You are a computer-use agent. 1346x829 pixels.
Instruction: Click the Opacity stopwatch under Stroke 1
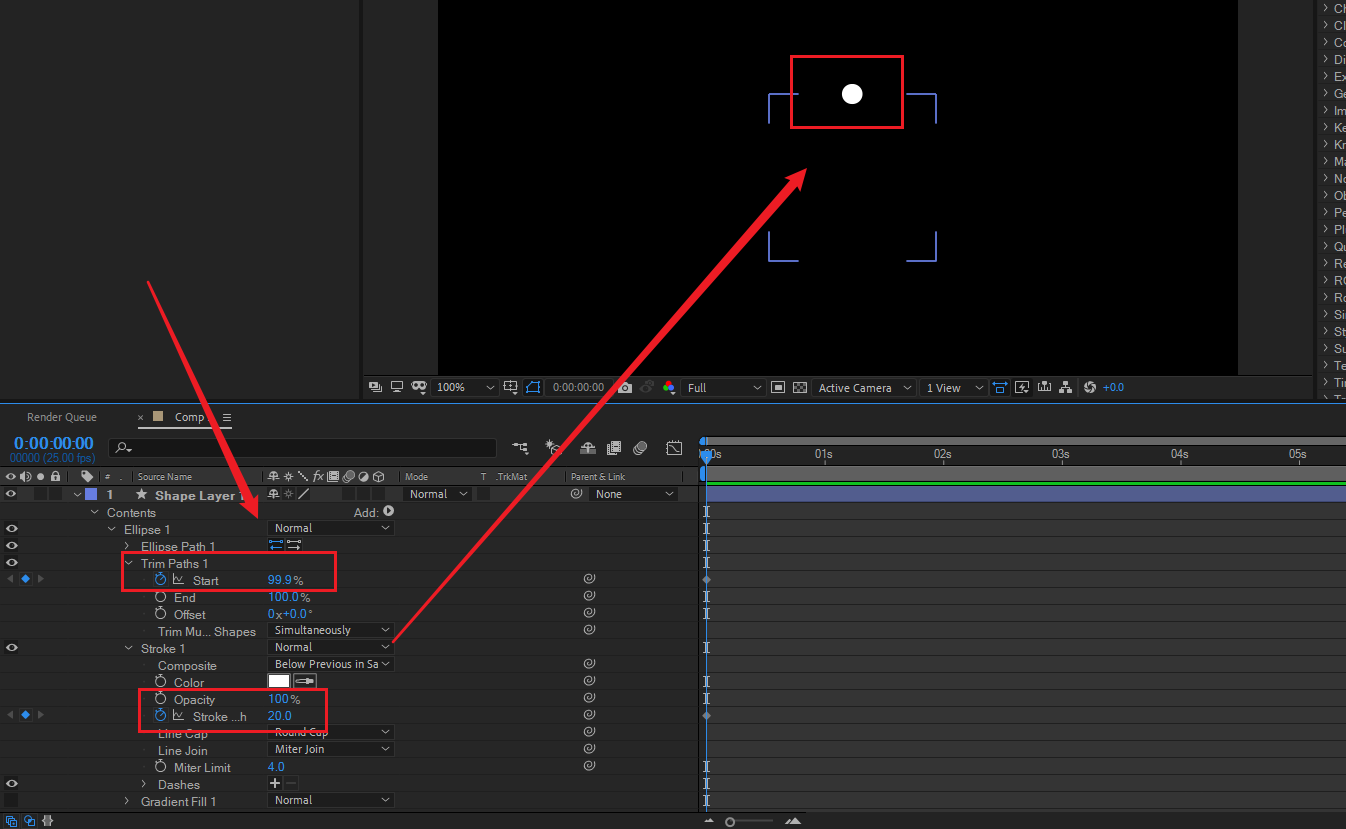pyautogui.click(x=160, y=699)
